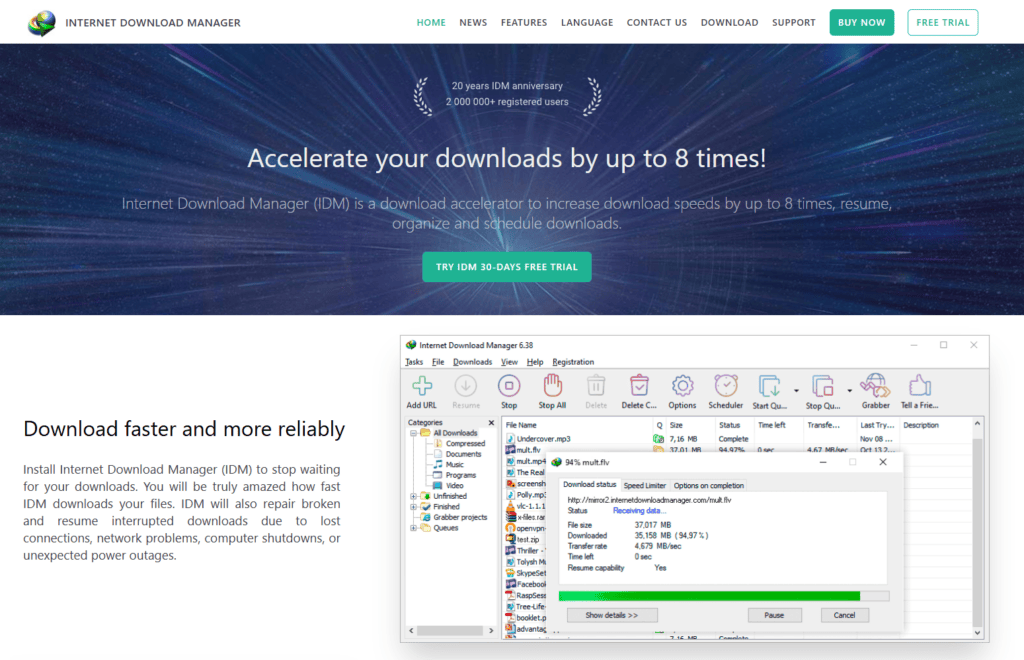The image size is (1024, 660).
Task: Close the Categories panel with its X
Action: click(x=491, y=423)
